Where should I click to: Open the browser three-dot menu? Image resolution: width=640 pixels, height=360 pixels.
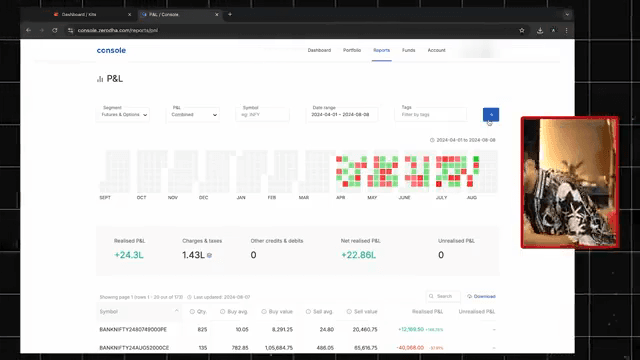tap(567, 30)
